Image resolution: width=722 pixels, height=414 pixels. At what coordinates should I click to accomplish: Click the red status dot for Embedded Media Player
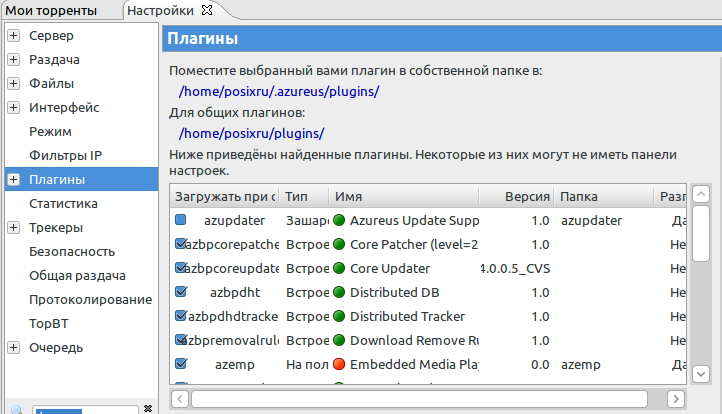339,364
